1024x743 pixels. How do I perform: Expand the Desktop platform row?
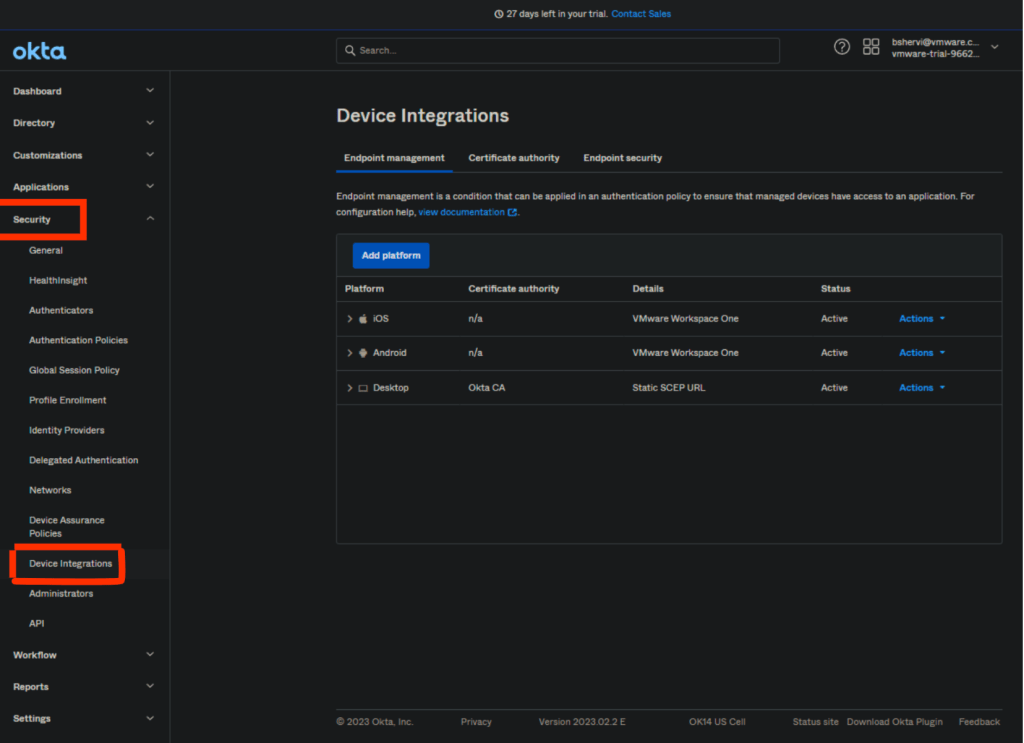click(x=349, y=388)
